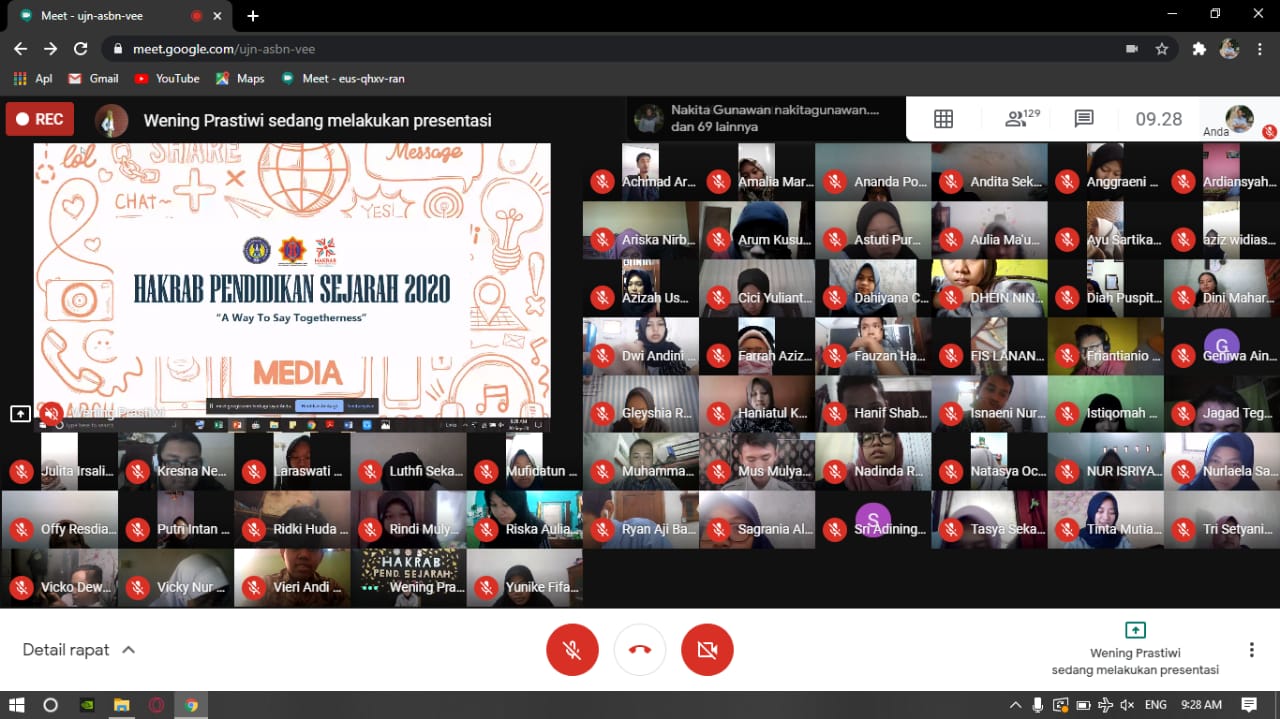
Task: Show hidden icons in system tray
Action: click(1016, 705)
